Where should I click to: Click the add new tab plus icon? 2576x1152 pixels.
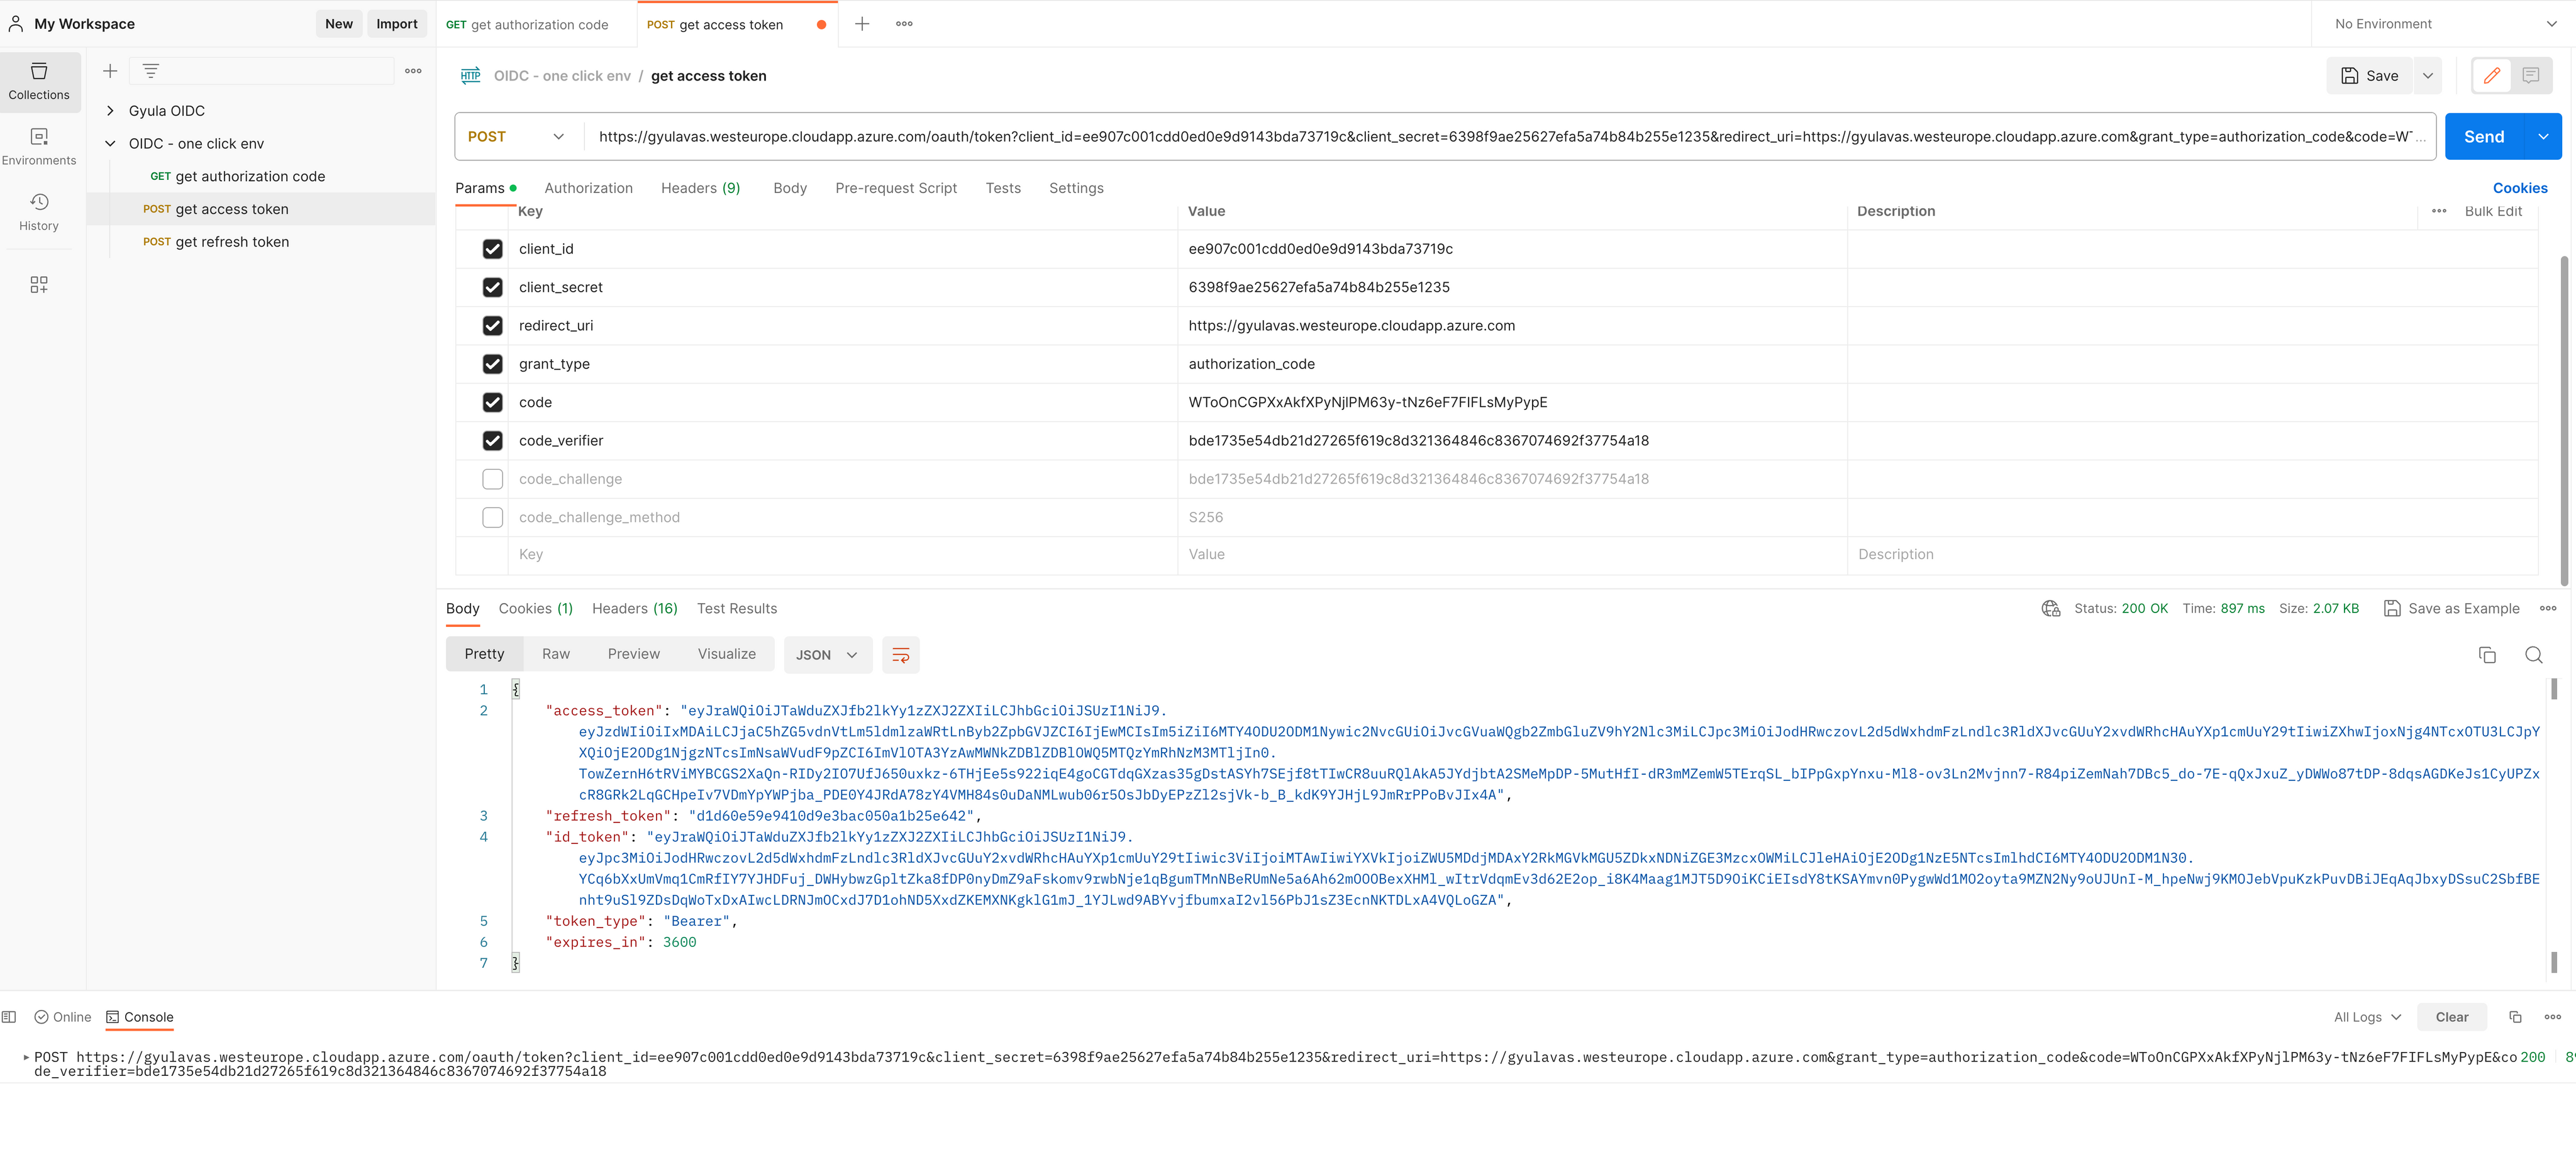(x=862, y=23)
